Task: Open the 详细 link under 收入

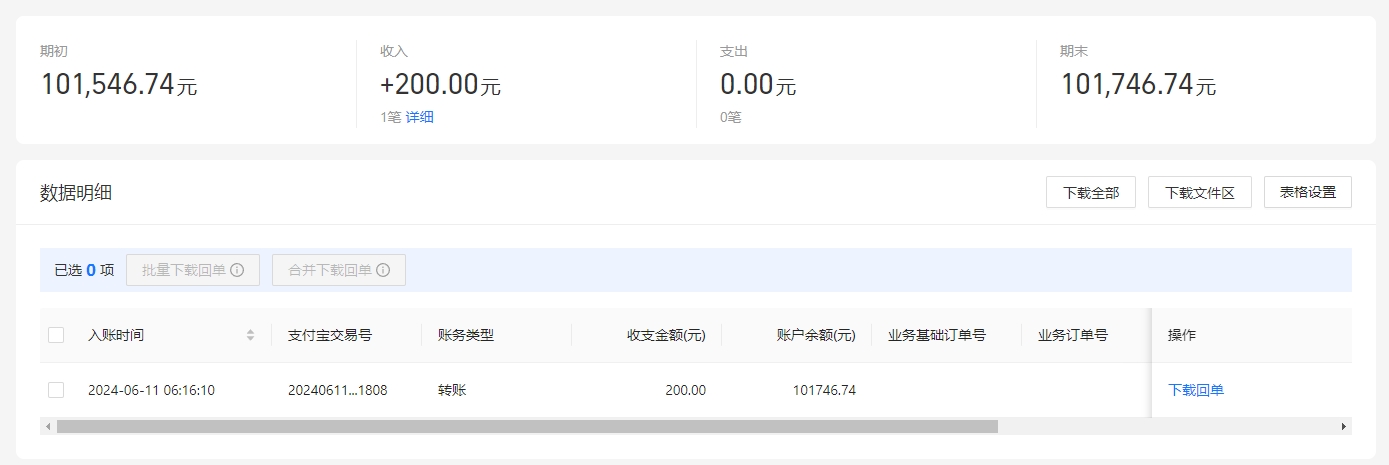Action: (x=420, y=117)
